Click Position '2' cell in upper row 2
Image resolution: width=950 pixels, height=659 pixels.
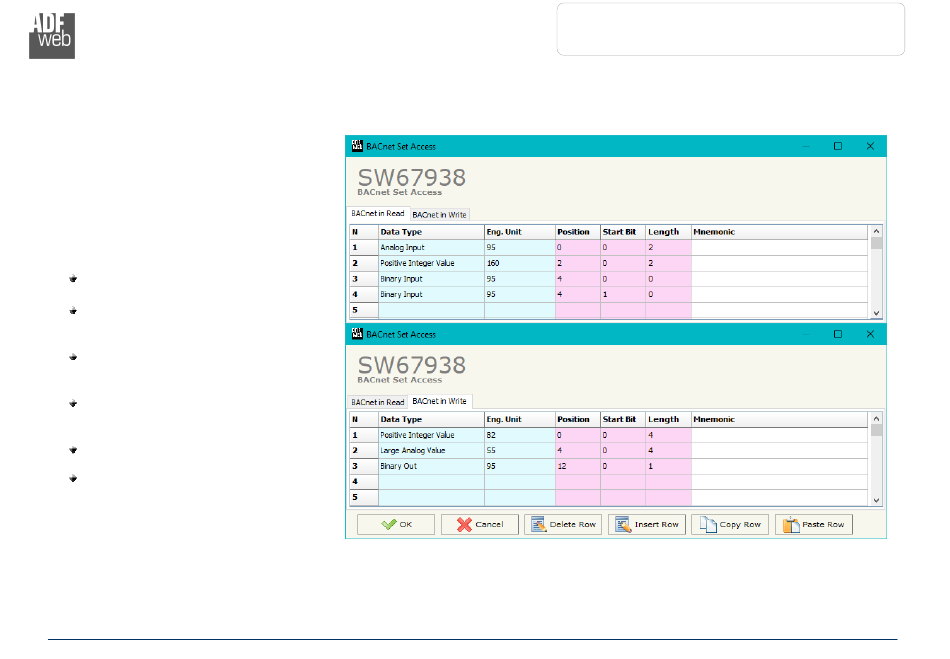point(577,263)
